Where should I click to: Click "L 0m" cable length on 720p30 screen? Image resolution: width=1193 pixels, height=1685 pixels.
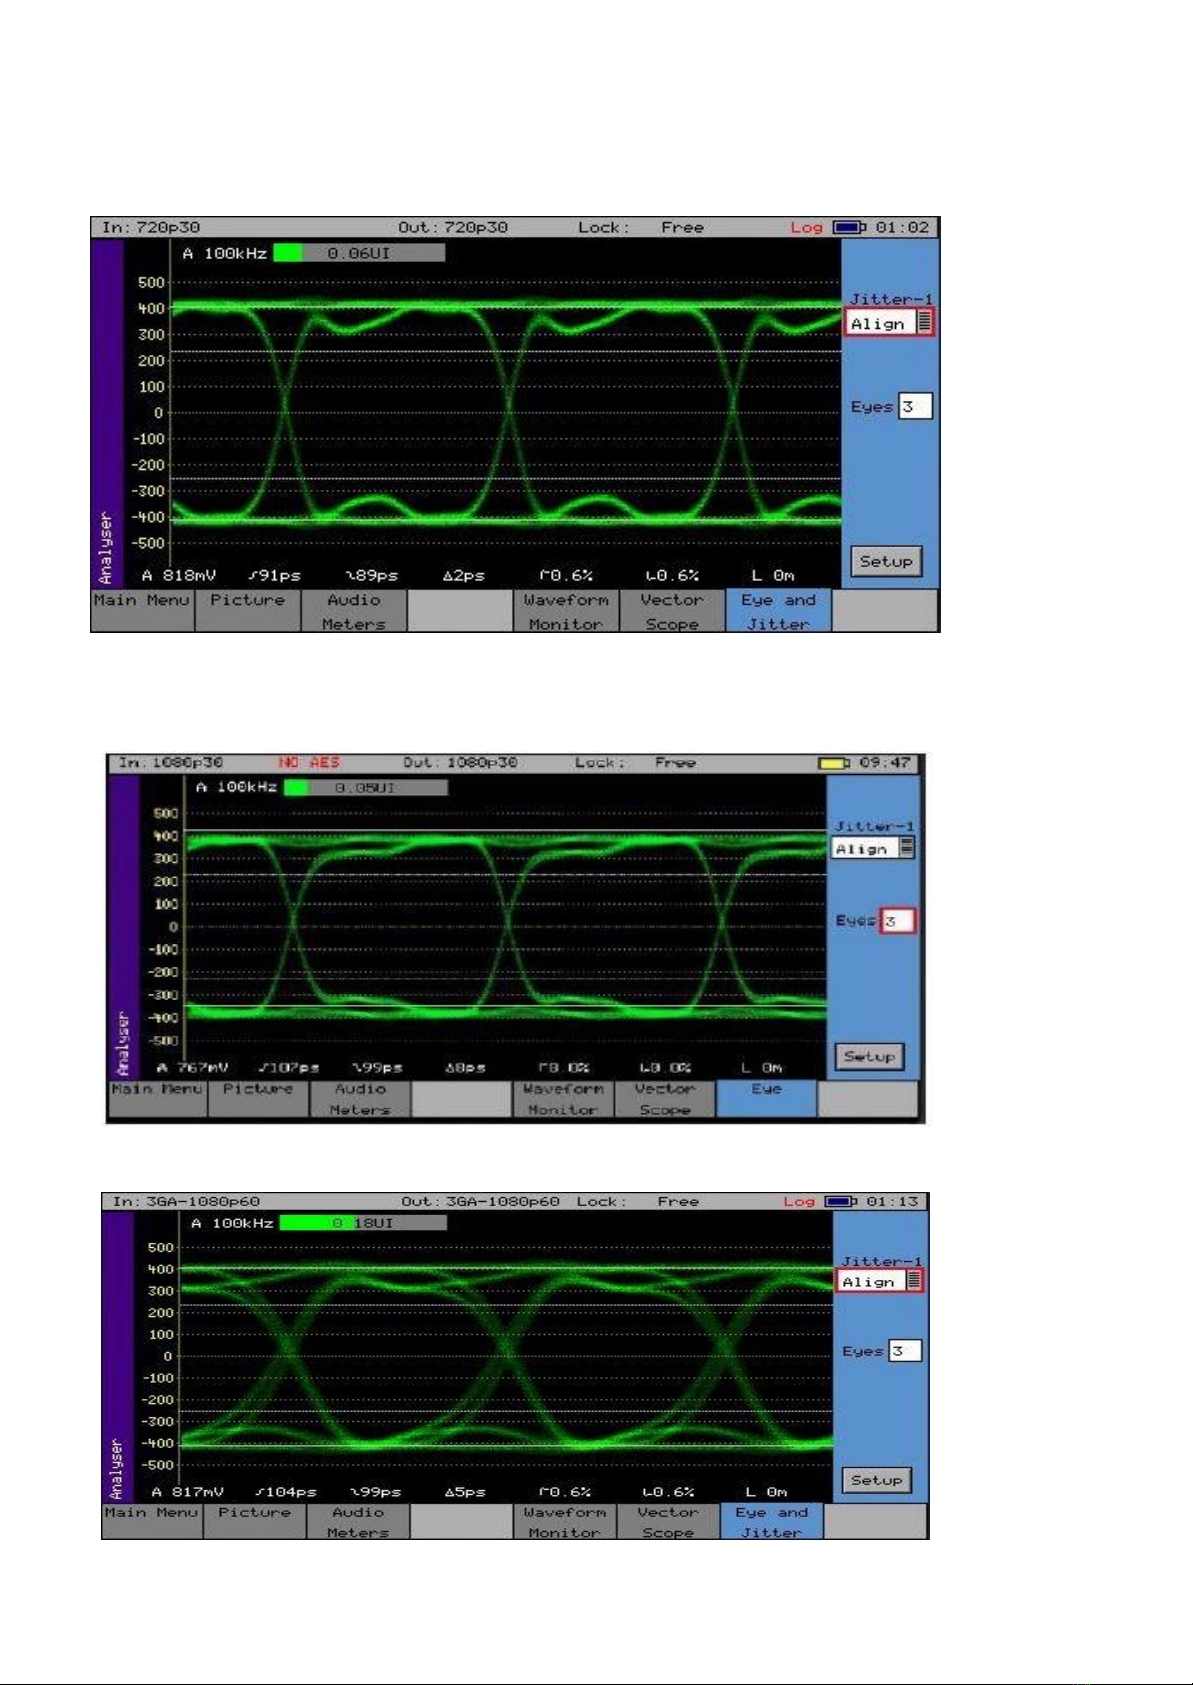tap(774, 575)
